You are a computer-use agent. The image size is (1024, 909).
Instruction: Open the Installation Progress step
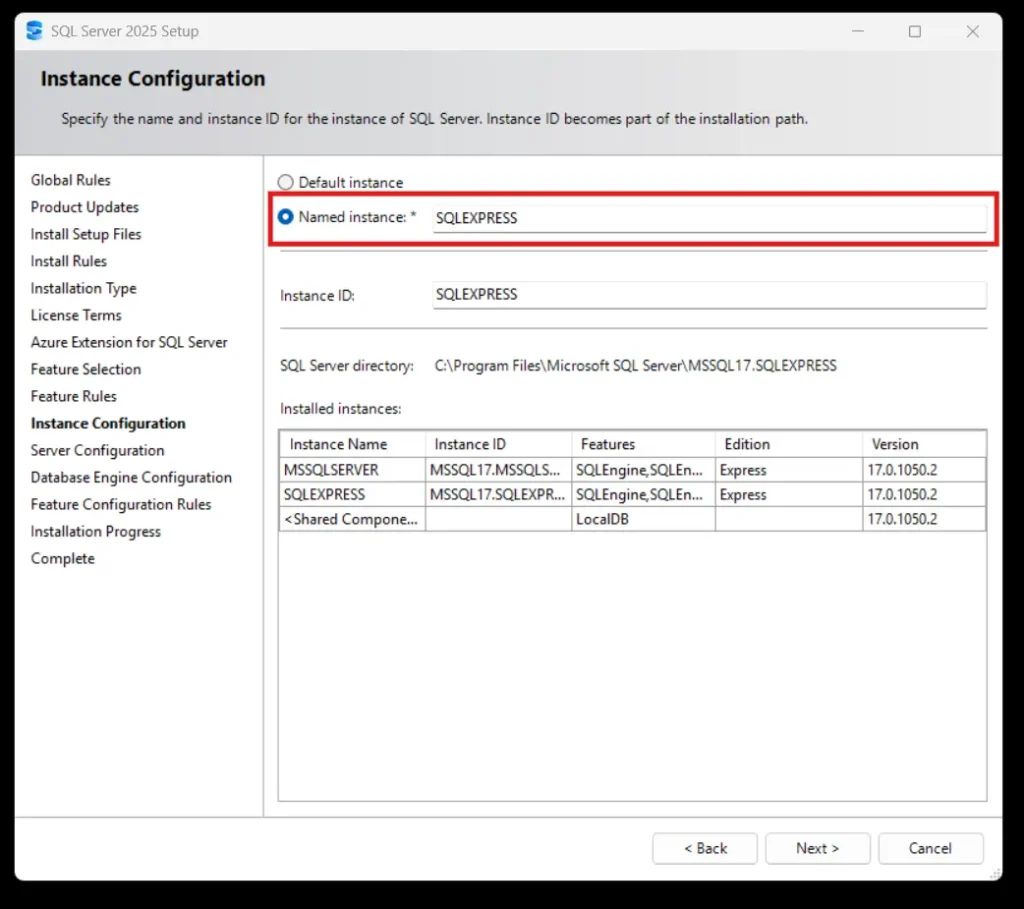coord(95,531)
